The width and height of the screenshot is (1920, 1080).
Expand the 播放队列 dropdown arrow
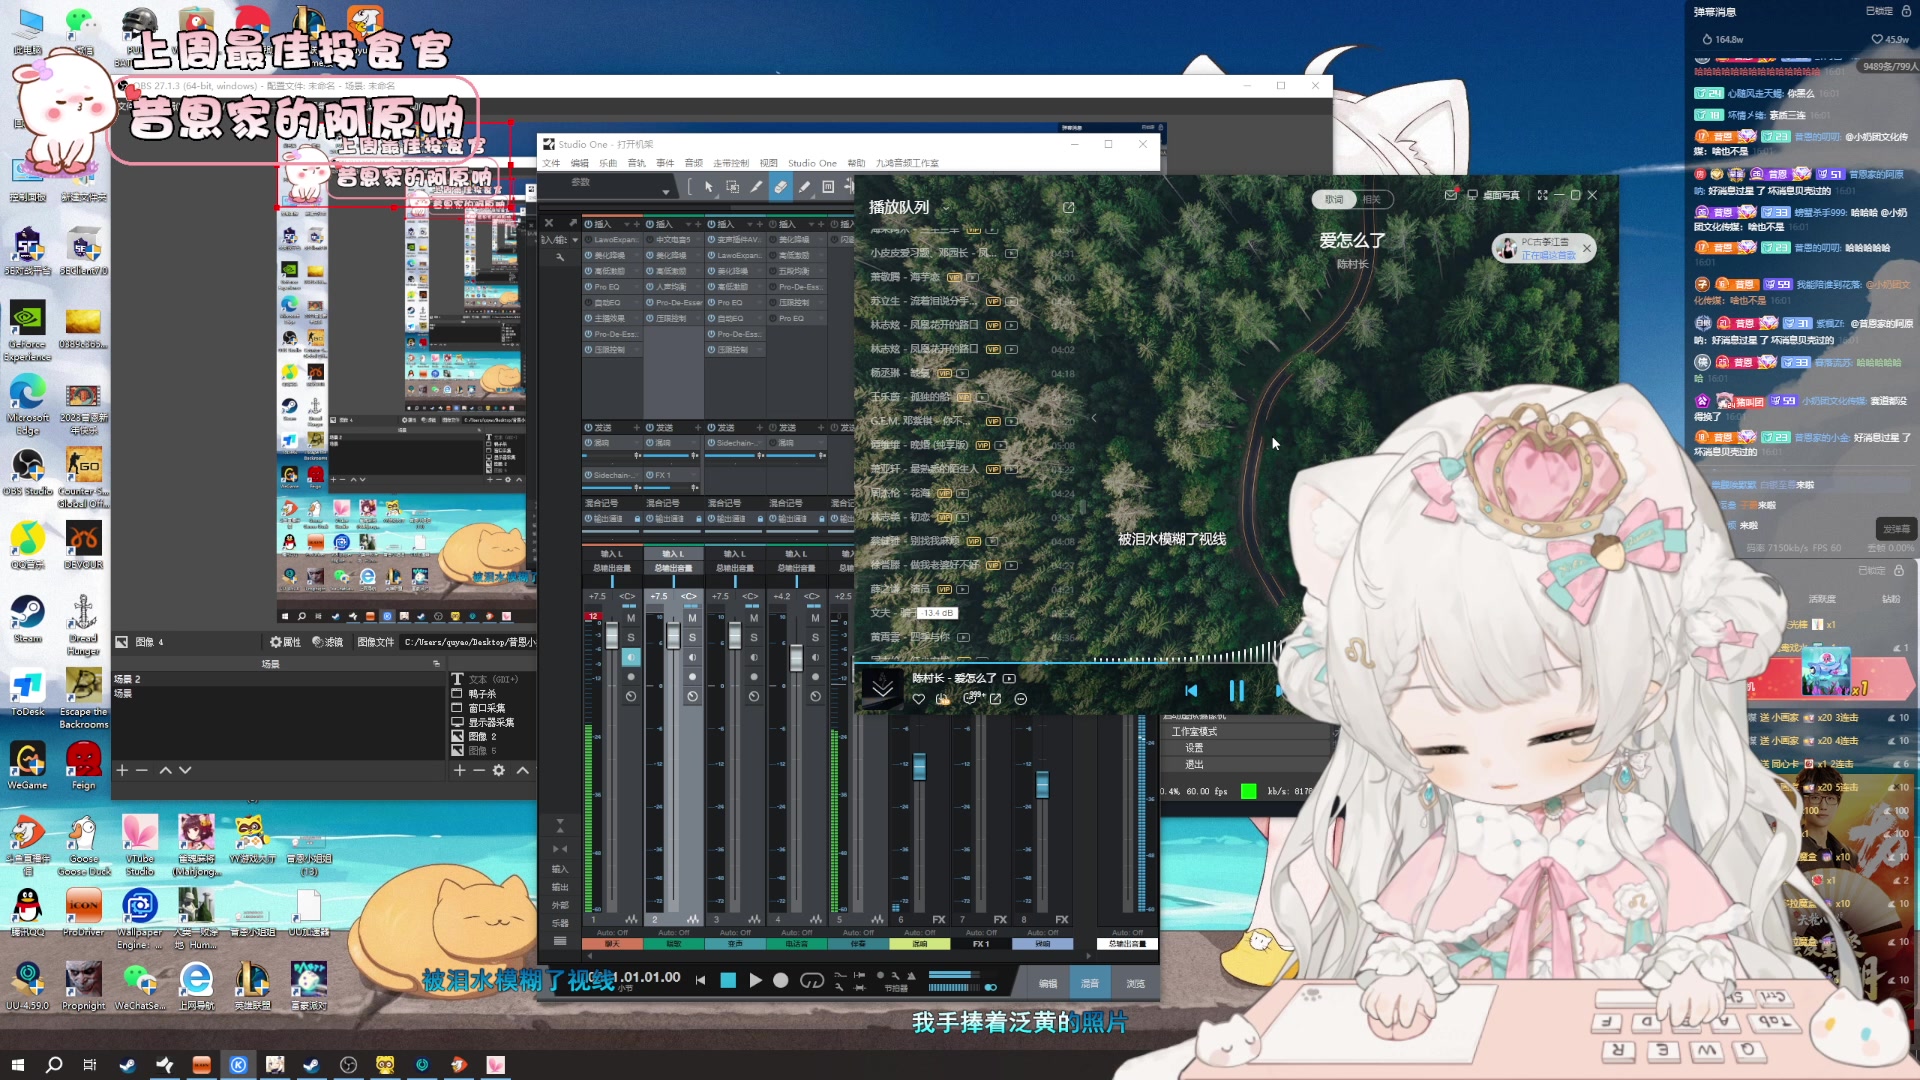click(945, 208)
